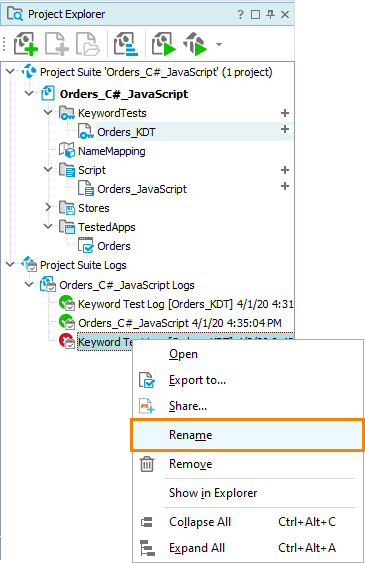Image resolution: width=365 pixels, height=563 pixels.
Task: Collapse the Script folder
Action: 48,169
